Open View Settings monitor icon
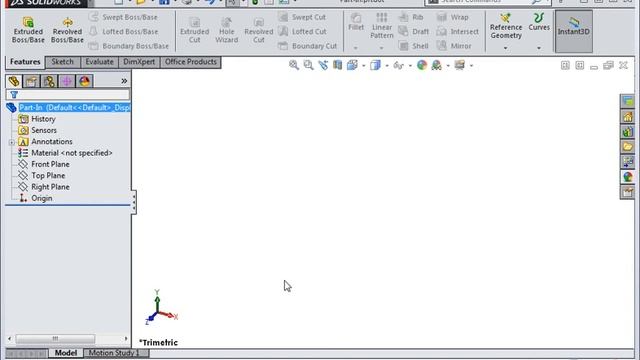Viewport: 640px width, 360px height. click(460, 65)
